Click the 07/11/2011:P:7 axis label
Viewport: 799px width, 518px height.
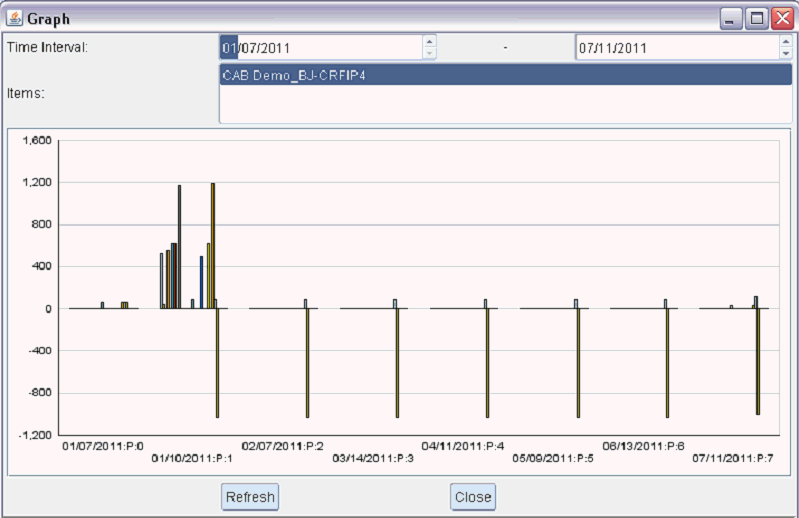[x=733, y=458]
